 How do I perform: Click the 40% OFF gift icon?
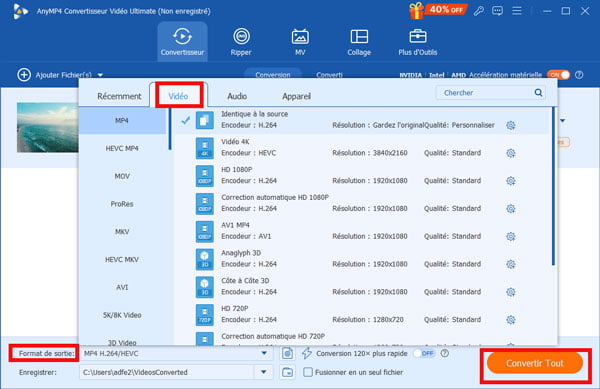(438, 10)
